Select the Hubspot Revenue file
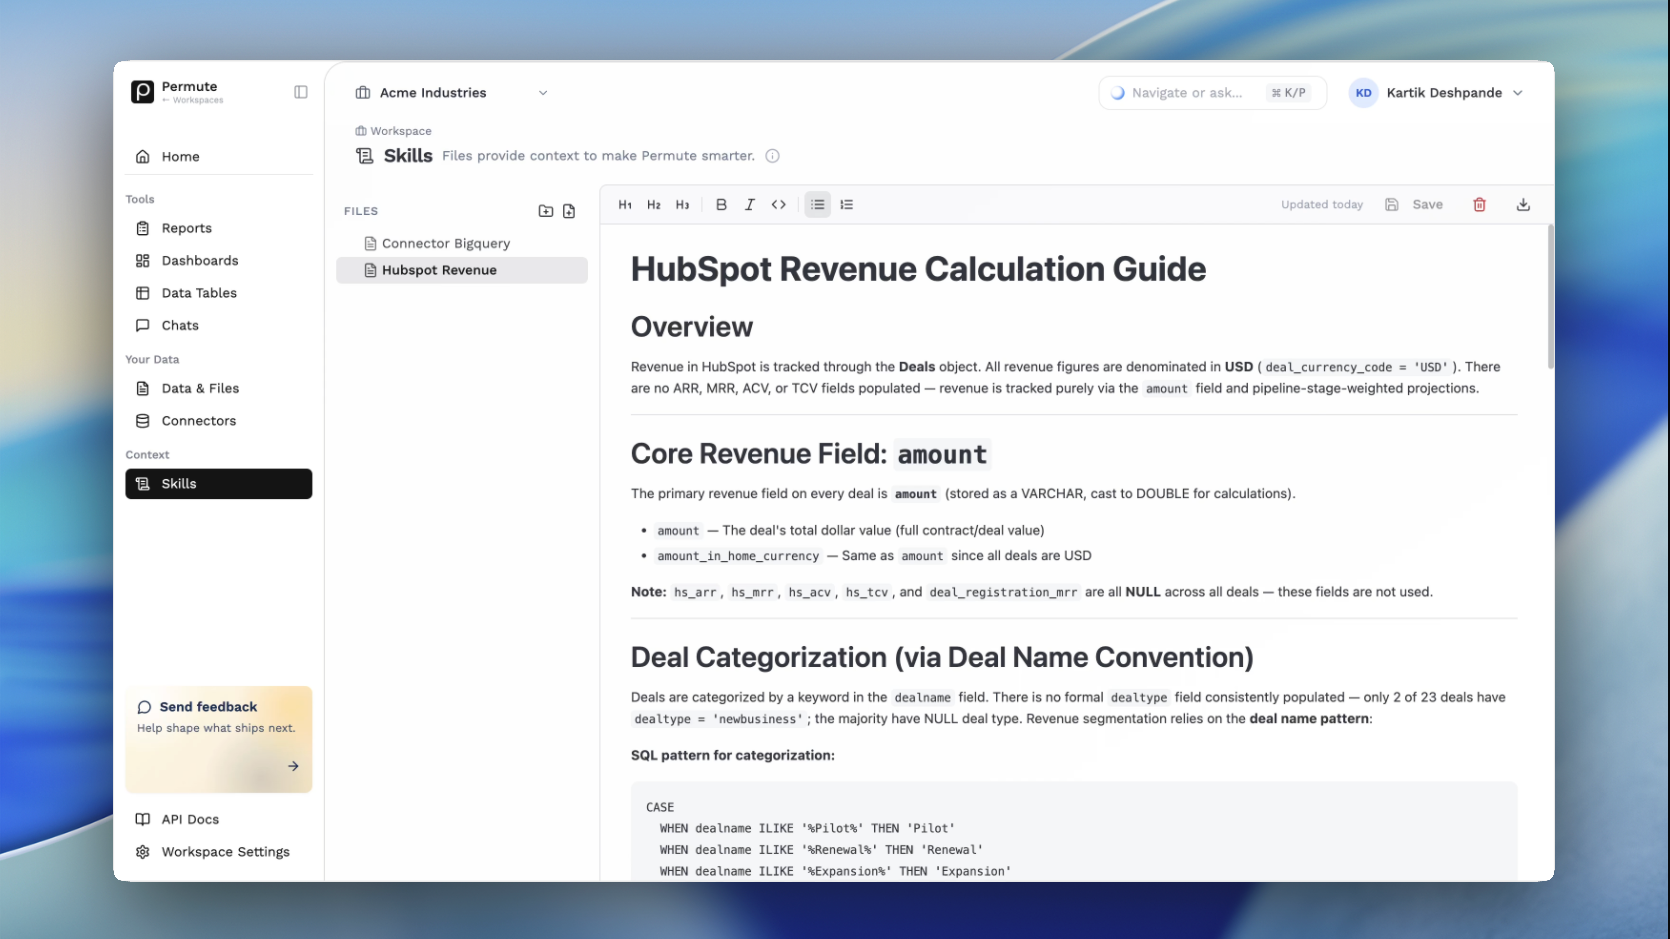 (462, 270)
